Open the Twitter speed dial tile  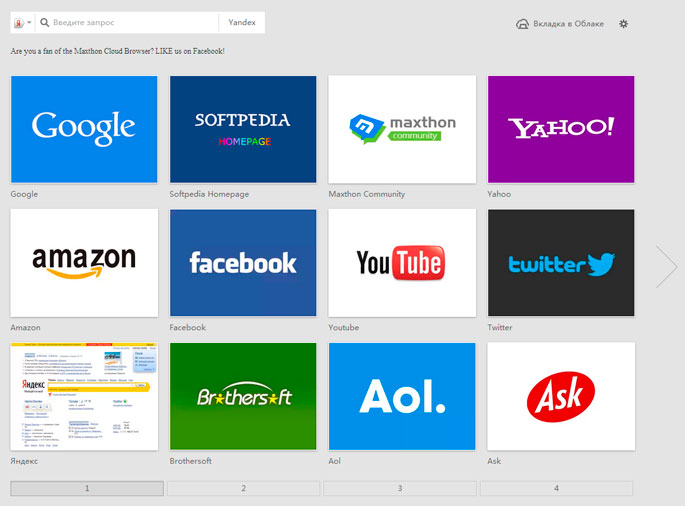pos(561,263)
